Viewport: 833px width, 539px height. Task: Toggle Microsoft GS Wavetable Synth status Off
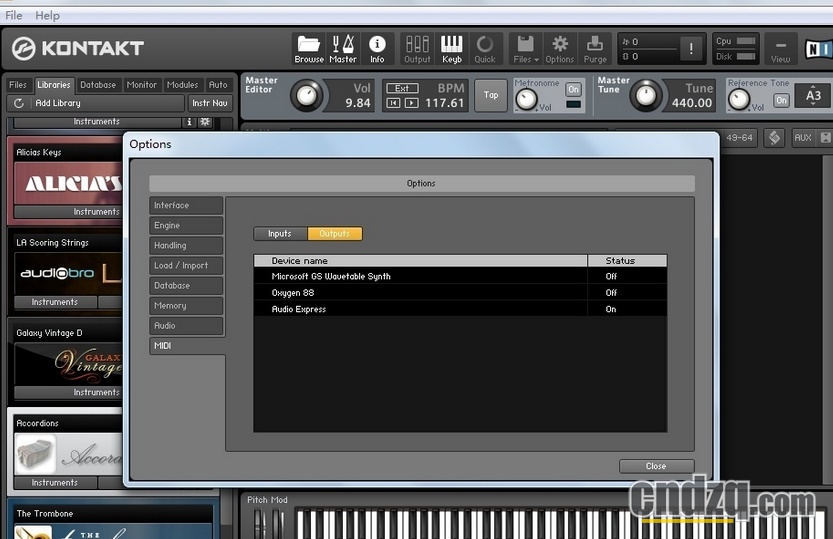coord(611,276)
